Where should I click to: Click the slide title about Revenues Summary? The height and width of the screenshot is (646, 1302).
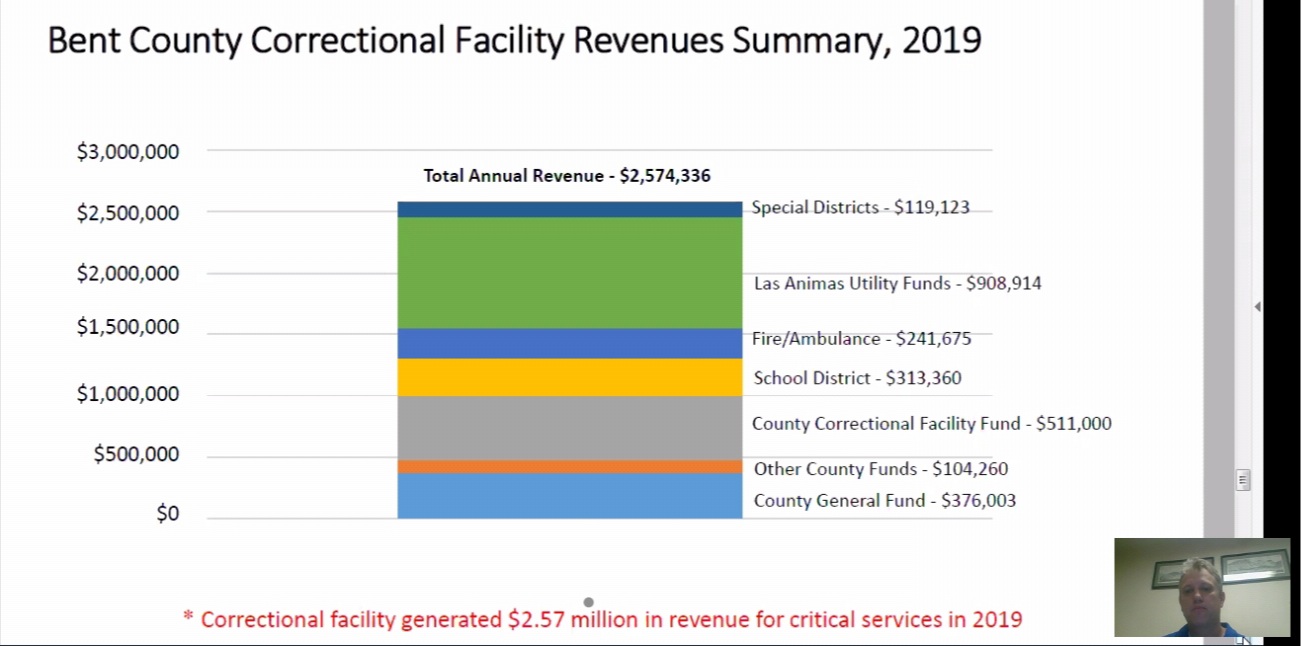(514, 41)
